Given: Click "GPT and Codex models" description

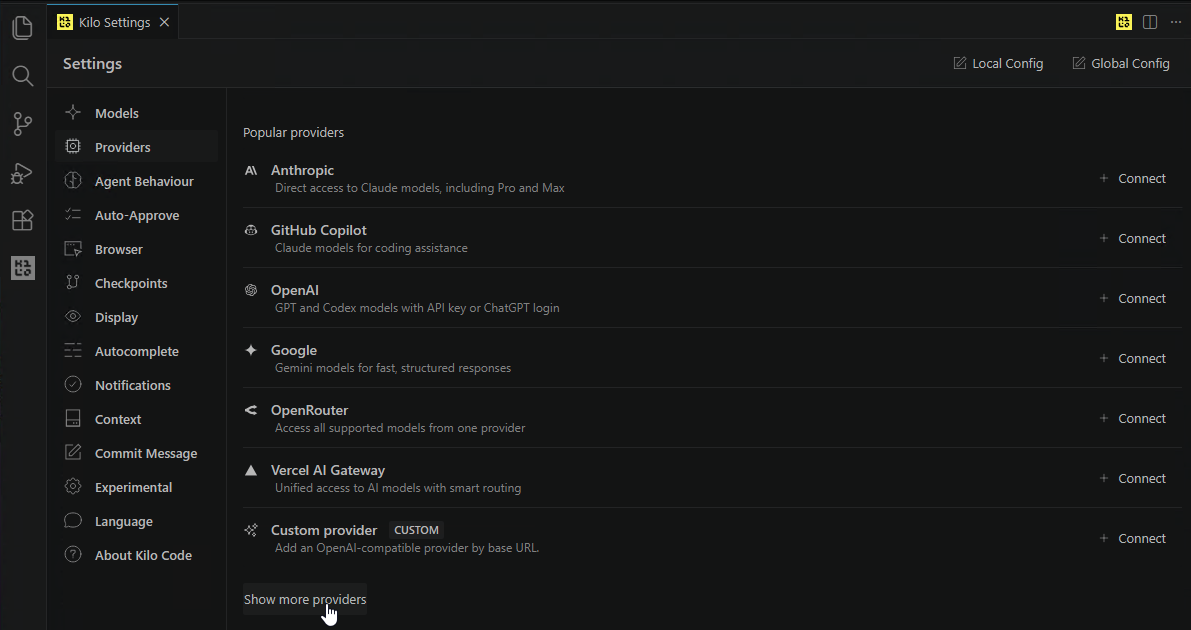Looking at the screenshot, I should pyautogui.click(x=417, y=308).
